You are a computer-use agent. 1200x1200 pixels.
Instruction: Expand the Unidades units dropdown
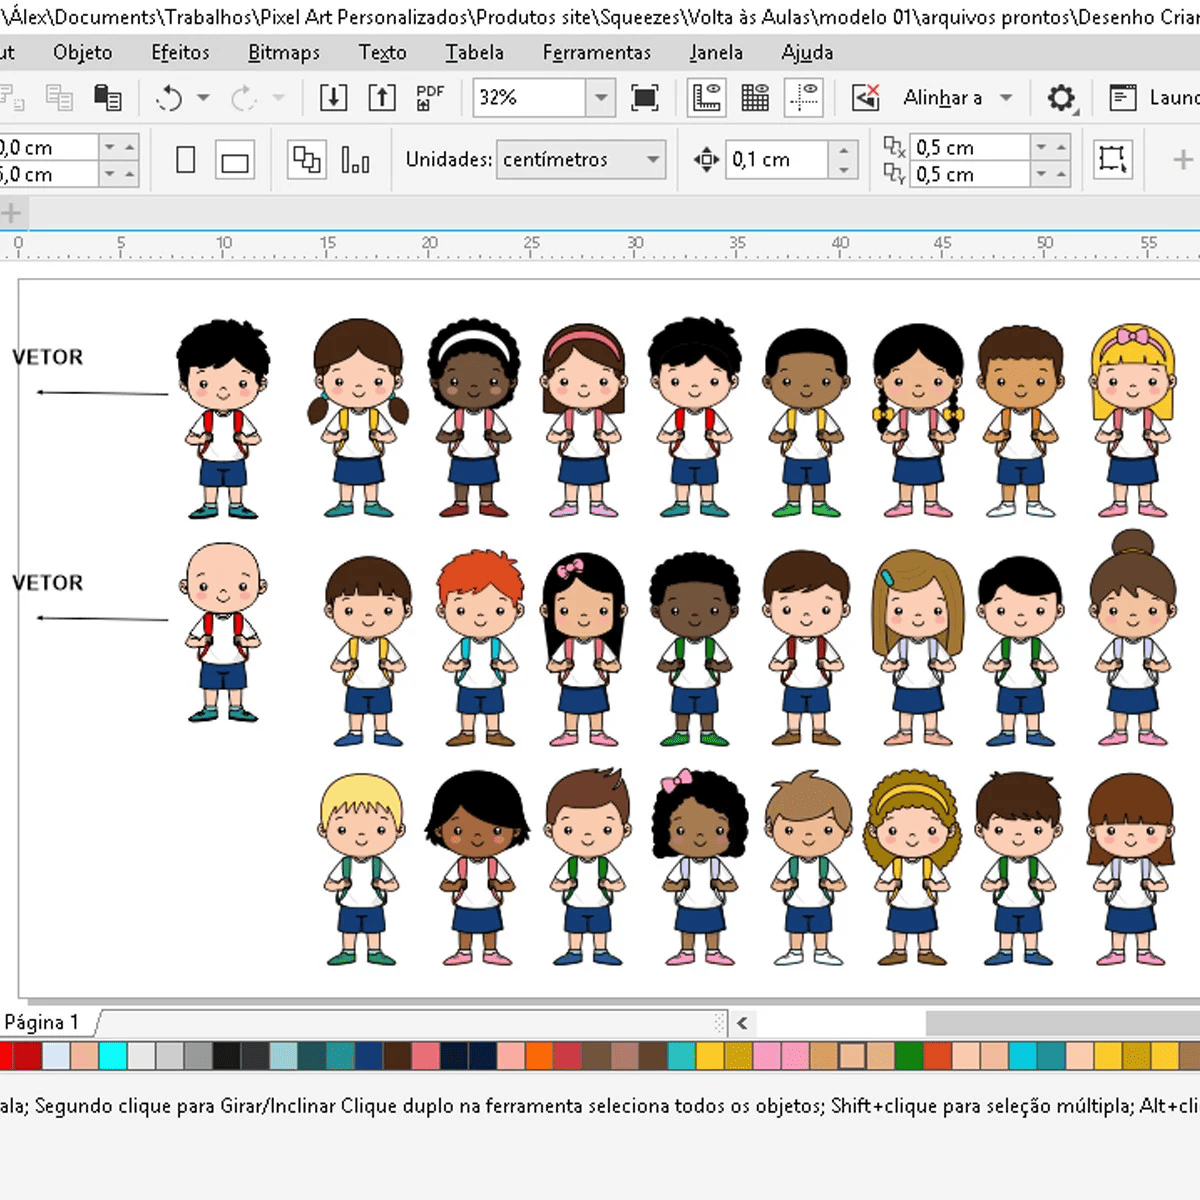[652, 160]
